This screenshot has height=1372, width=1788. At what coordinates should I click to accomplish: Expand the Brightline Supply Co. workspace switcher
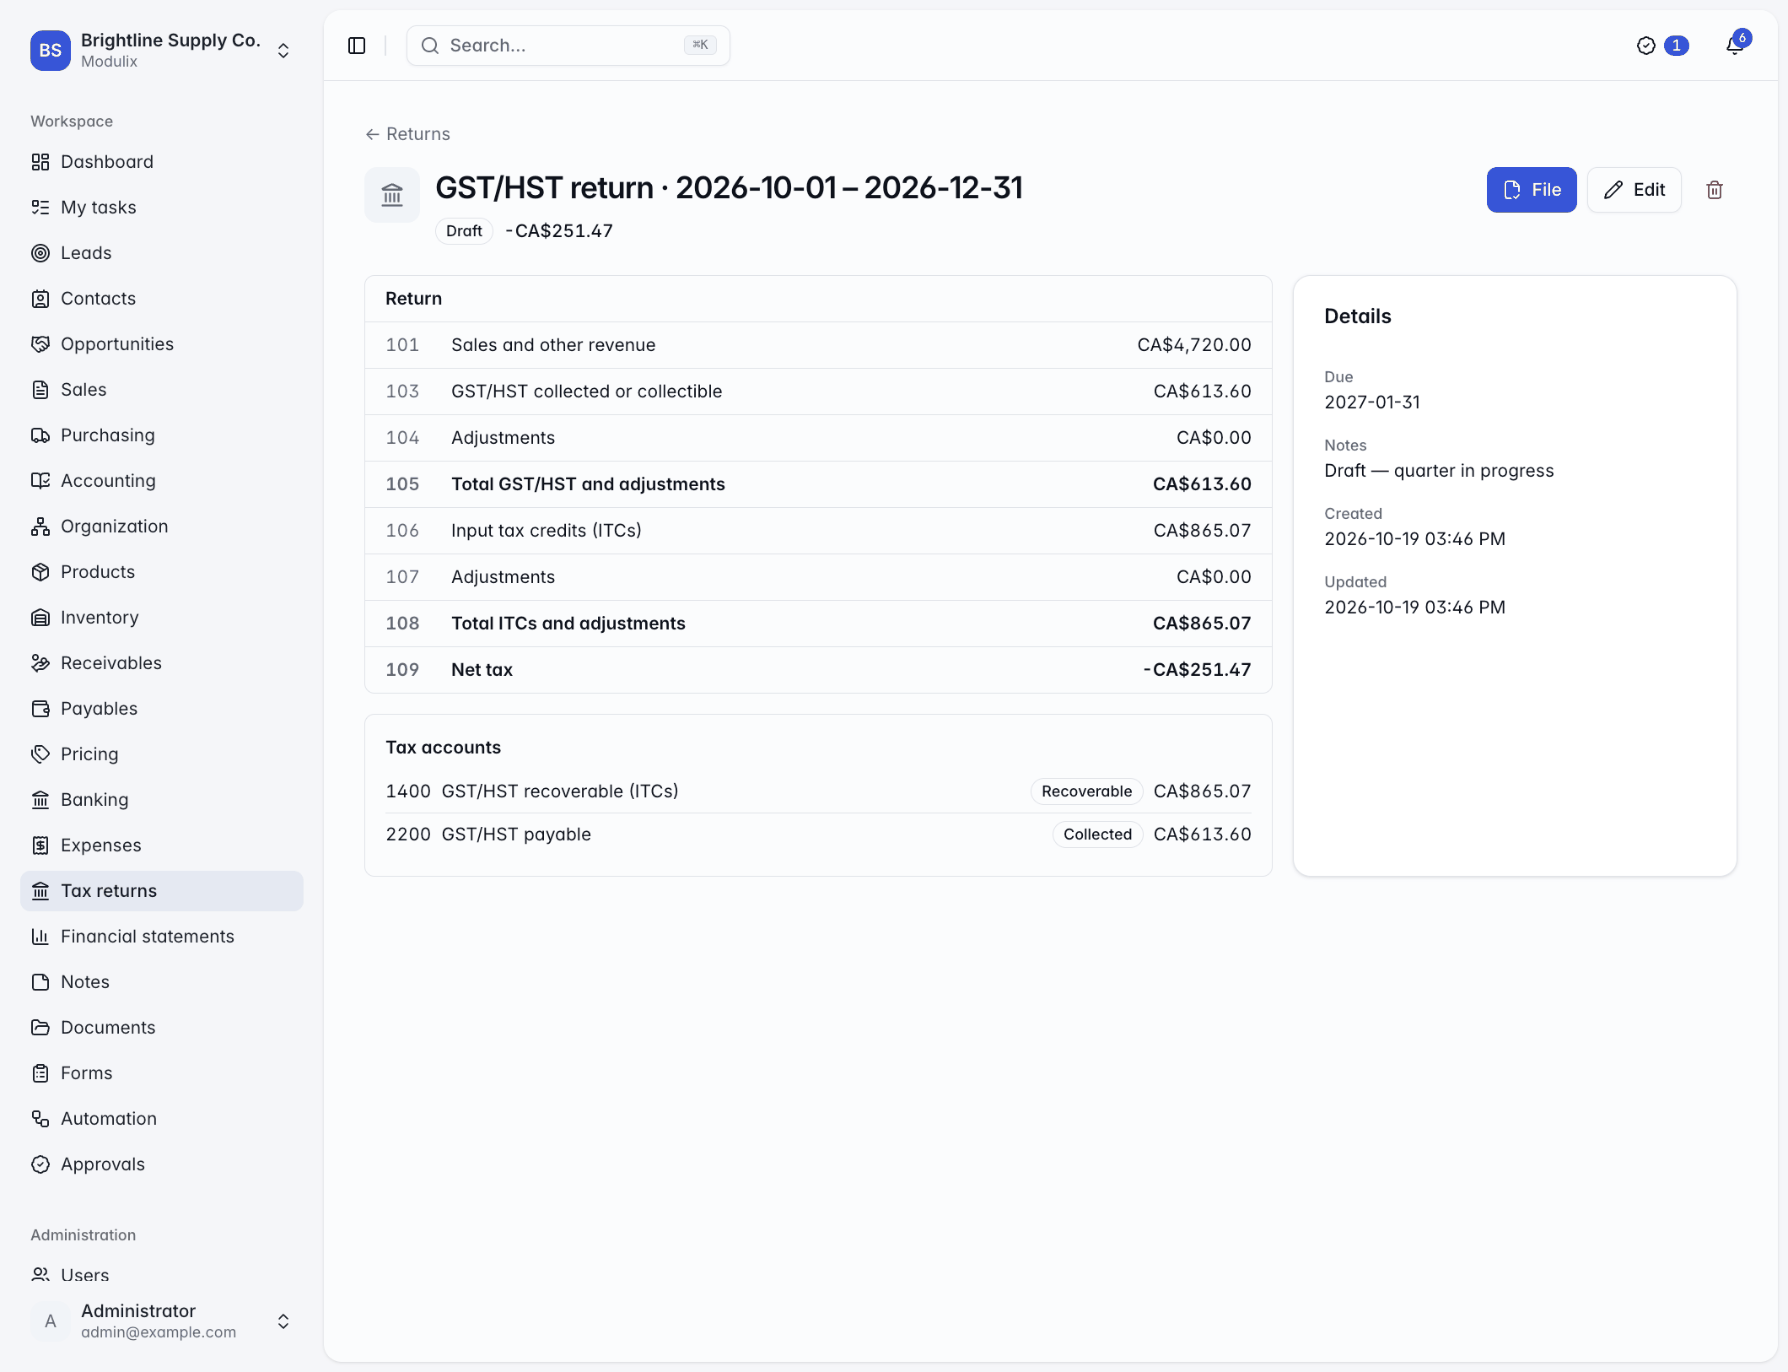click(161, 50)
